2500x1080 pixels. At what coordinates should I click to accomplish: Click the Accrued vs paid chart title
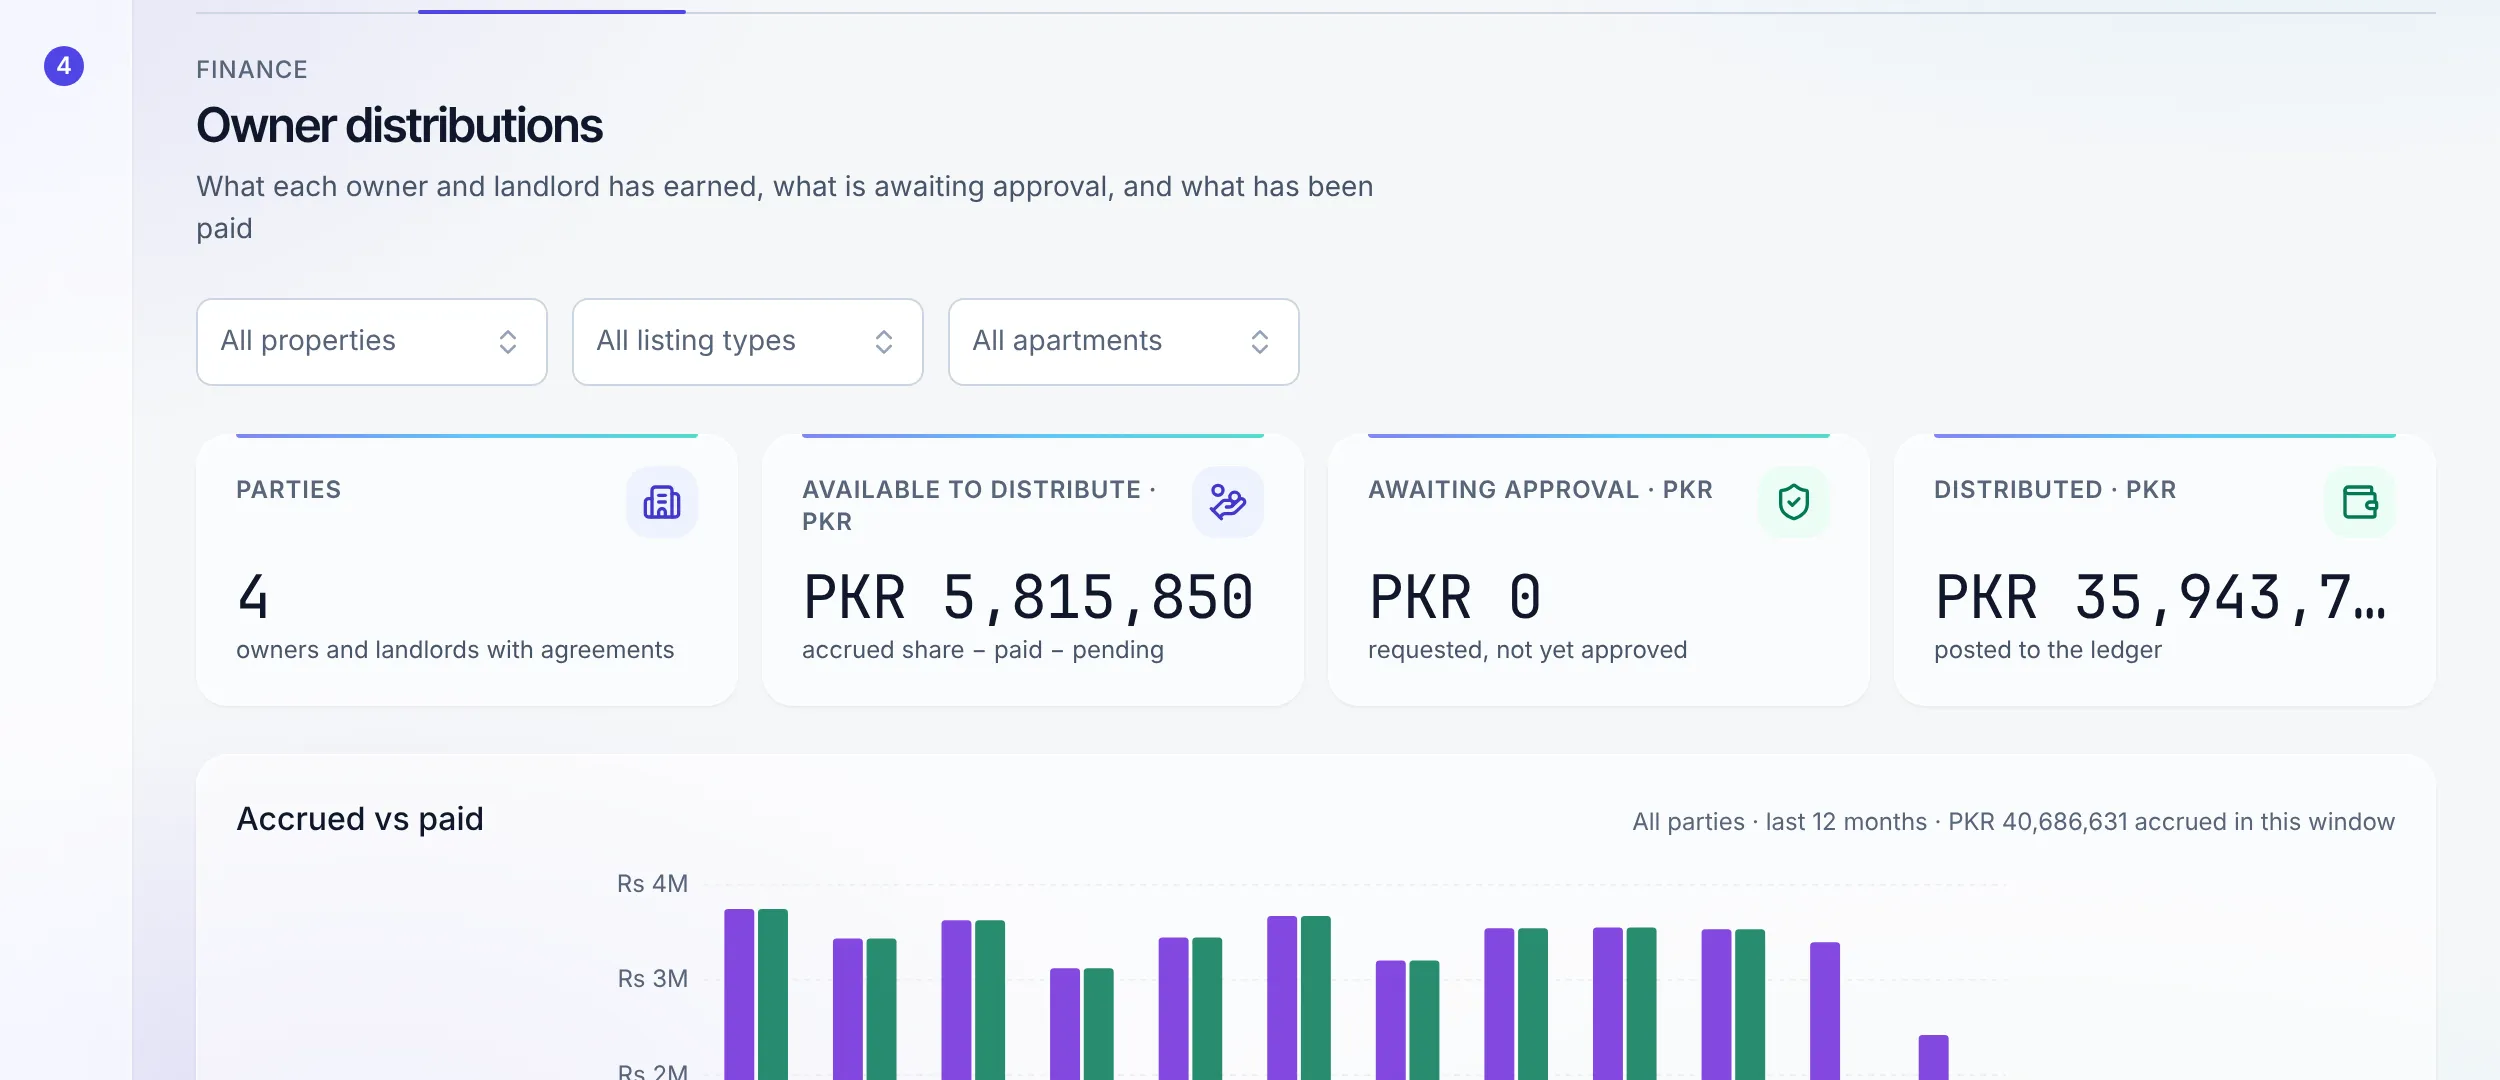(x=360, y=819)
